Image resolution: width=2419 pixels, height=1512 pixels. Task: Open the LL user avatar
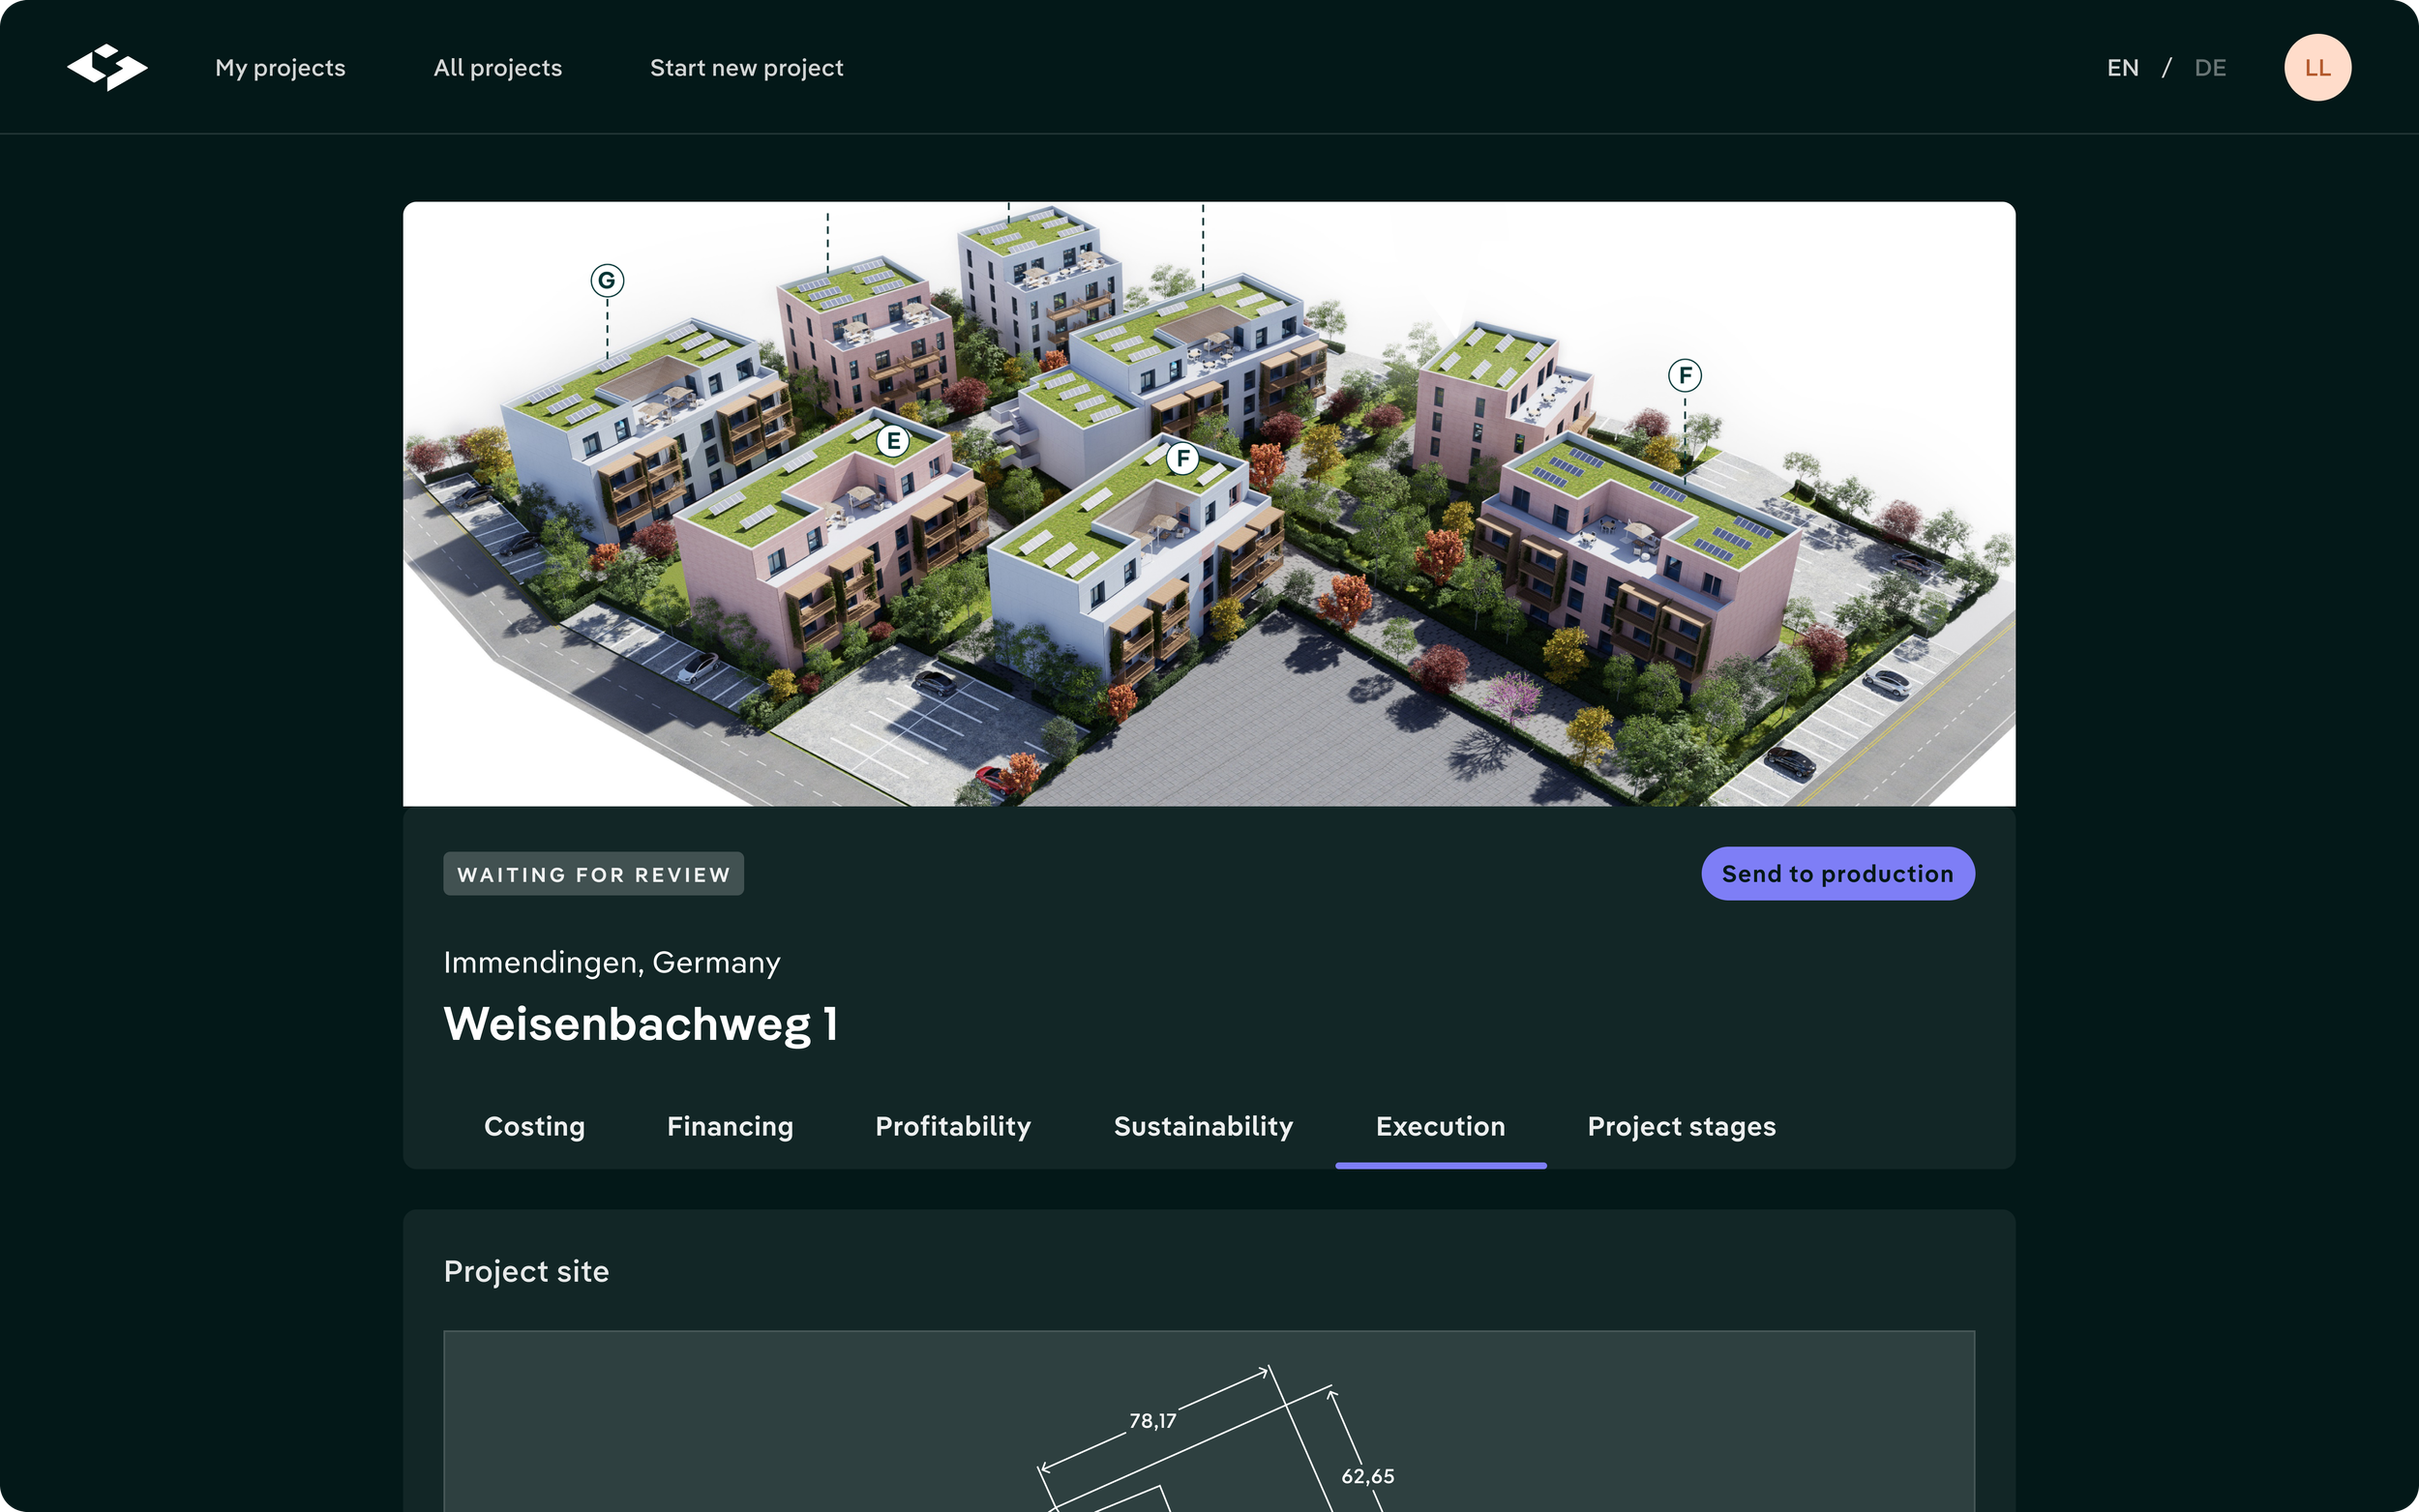click(2316, 67)
